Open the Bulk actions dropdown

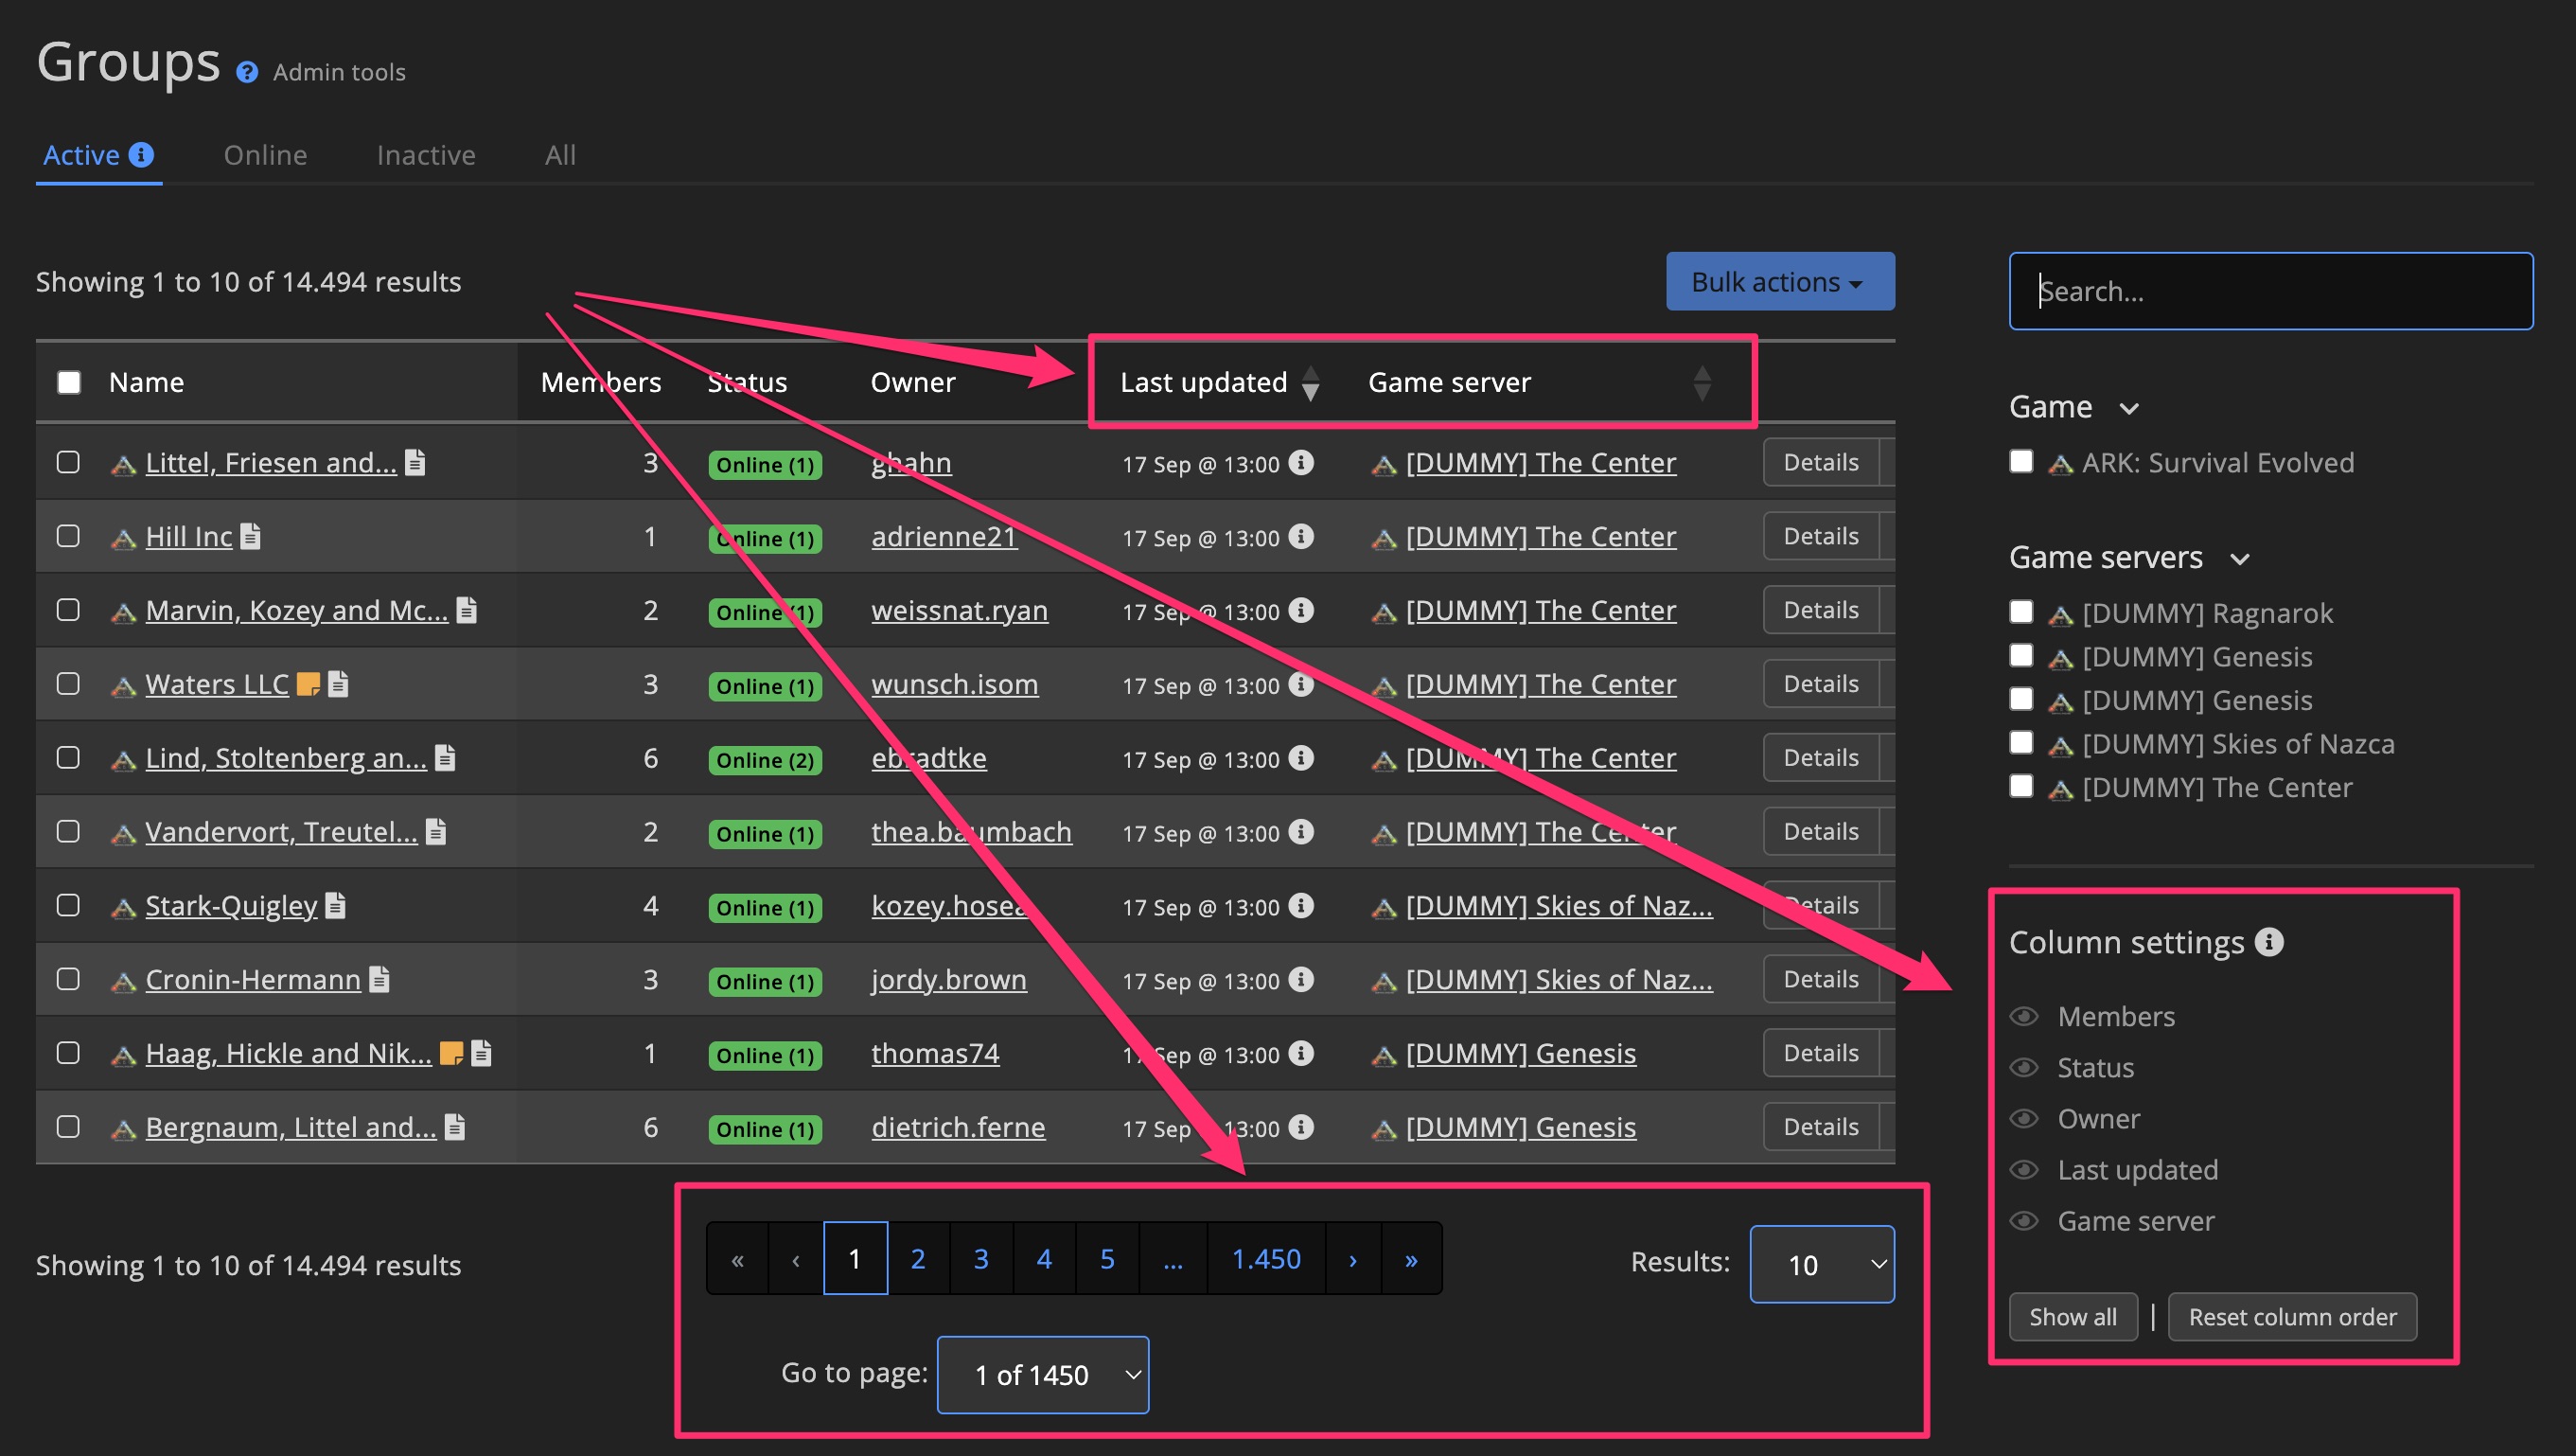click(1779, 281)
